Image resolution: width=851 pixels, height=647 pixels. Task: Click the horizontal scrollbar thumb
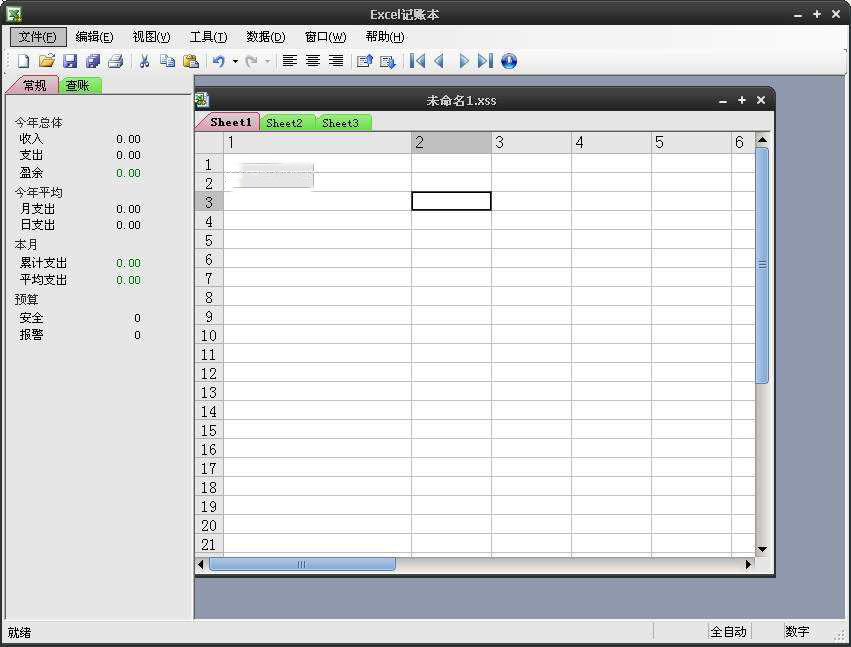[302, 564]
